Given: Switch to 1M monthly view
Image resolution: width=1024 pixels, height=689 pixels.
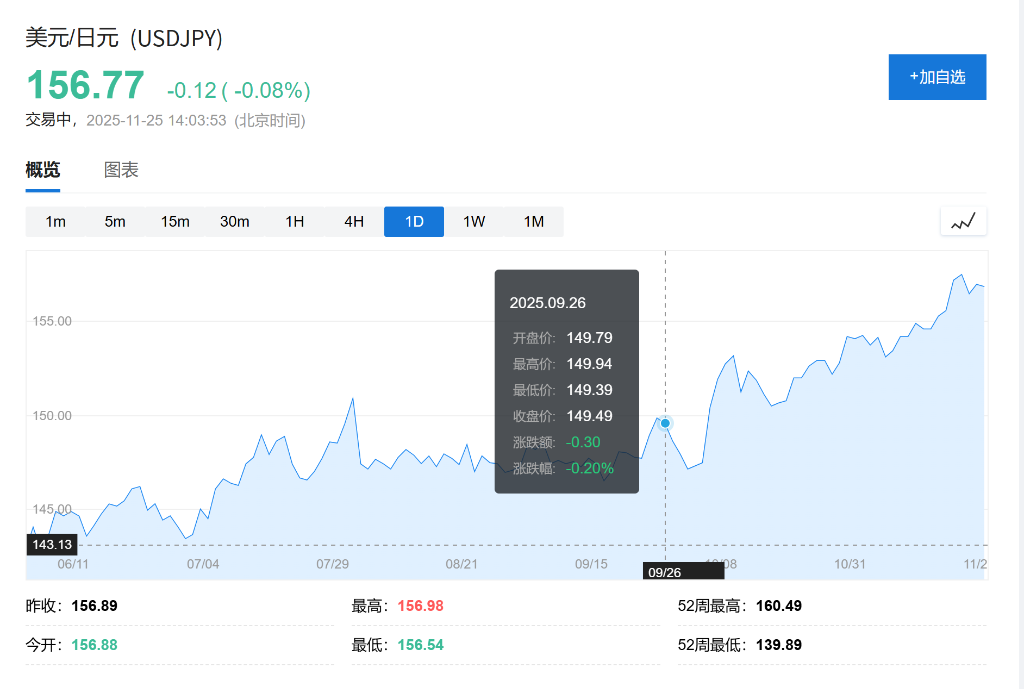Looking at the screenshot, I should pos(534,222).
